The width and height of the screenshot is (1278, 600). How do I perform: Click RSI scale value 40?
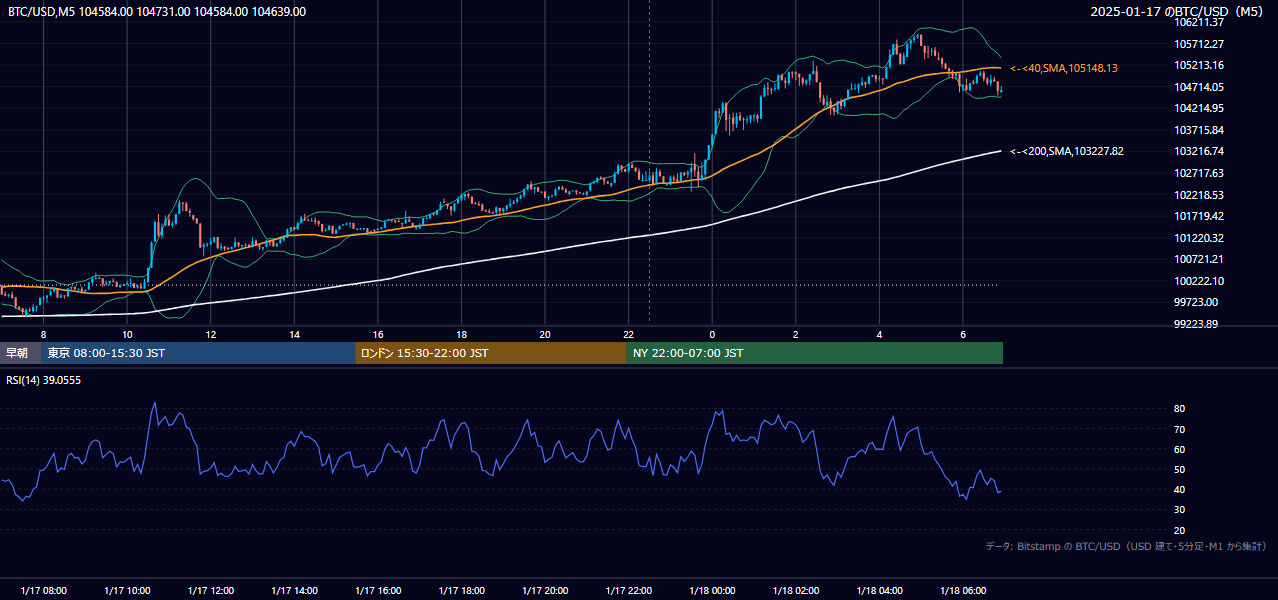click(1180, 489)
